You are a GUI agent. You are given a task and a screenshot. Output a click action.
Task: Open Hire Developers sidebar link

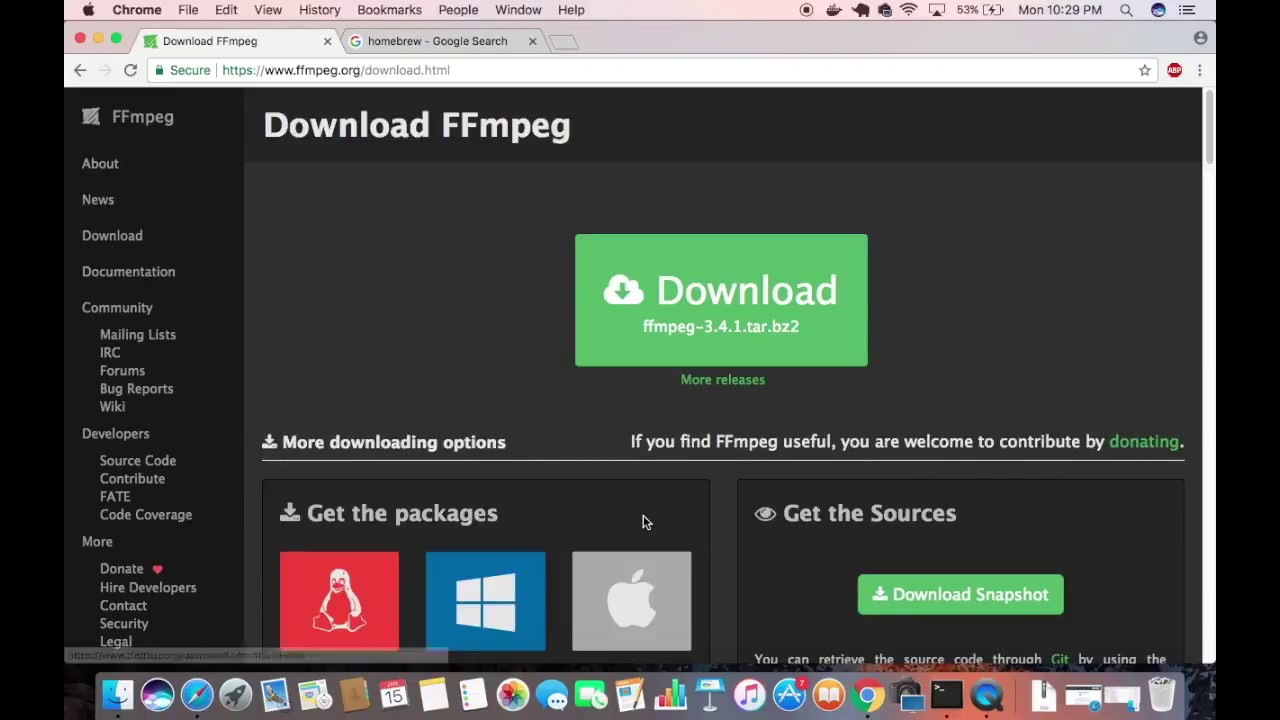pyautogui.click(x=148, y=587)
